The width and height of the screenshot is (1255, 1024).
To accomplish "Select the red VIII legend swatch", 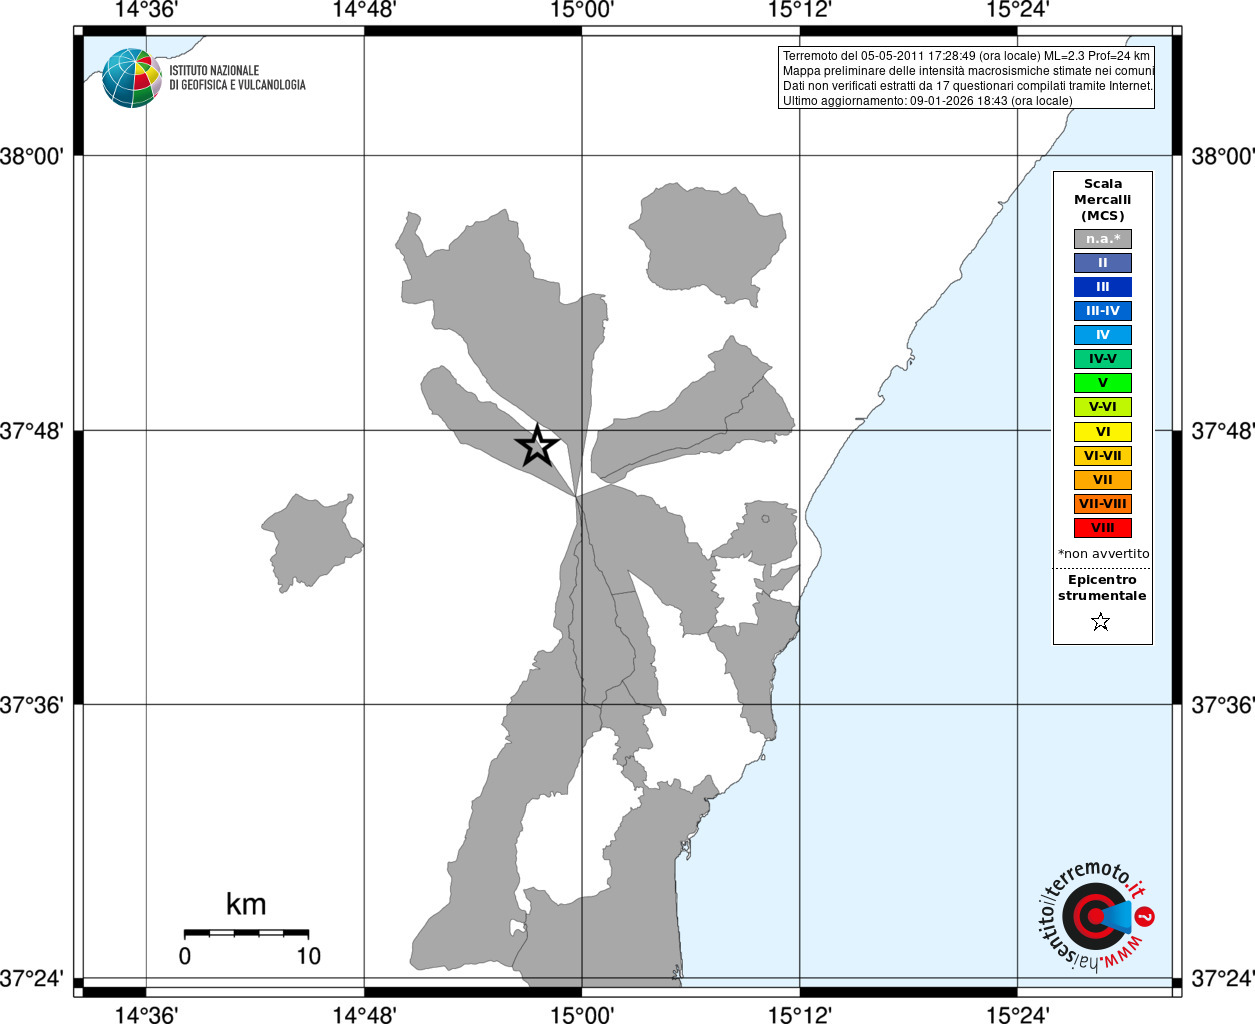I will [x=1103, y=528].
